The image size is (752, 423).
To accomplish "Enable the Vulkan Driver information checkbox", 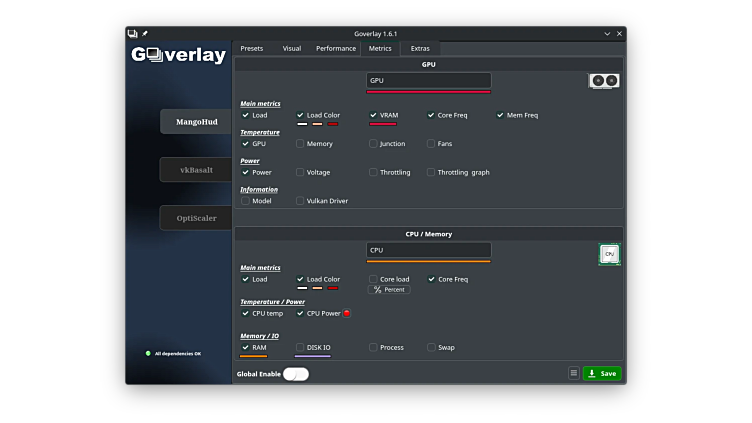I will [x=300, y=200].
